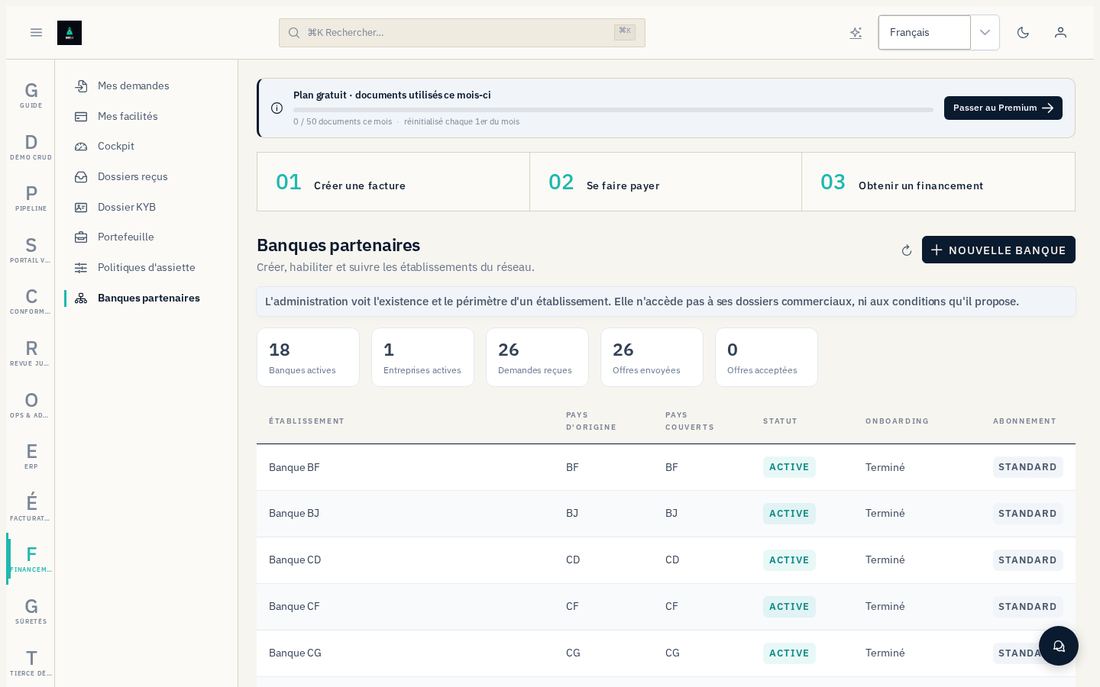Viewport: 1100px width, 687px height.
Task: Open step 01 Créer une facture
Action: click(394, 182)
